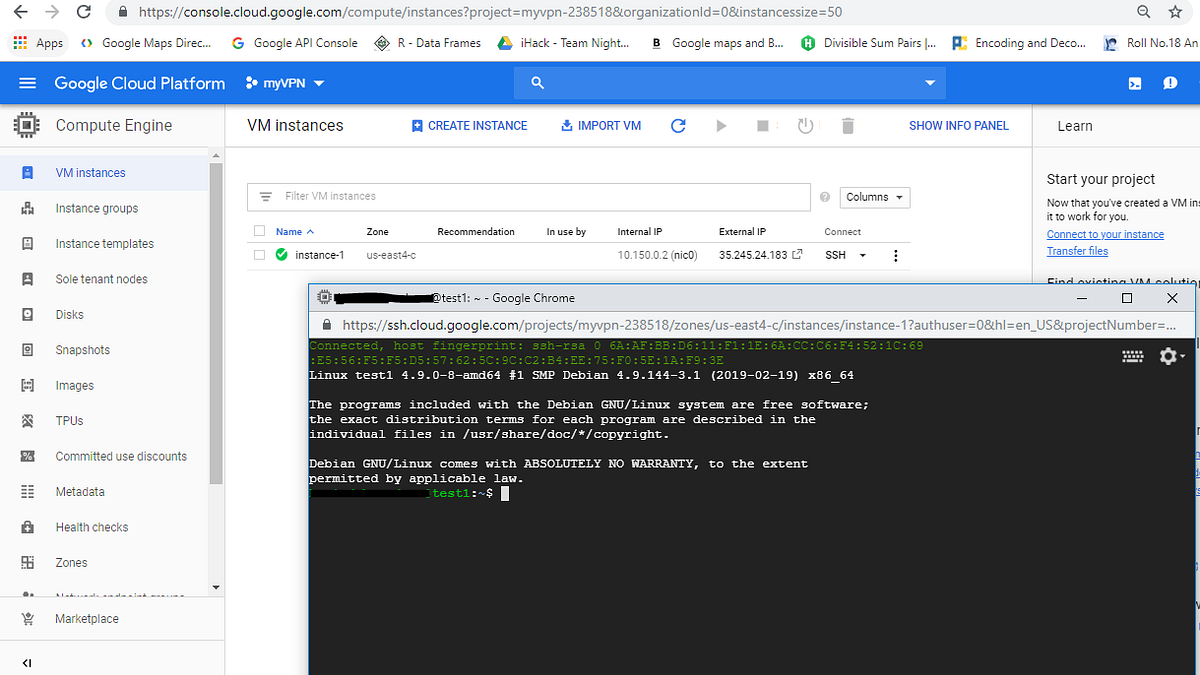Open the R - Data Frames bookmark
Viewport: 1200px width, 675px height.
pyautogui.click(x=428, y=43)
